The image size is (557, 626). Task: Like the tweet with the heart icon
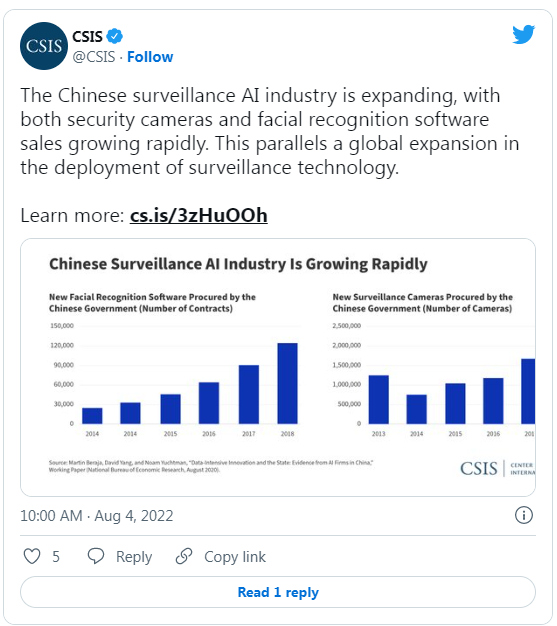pos(32,556)
